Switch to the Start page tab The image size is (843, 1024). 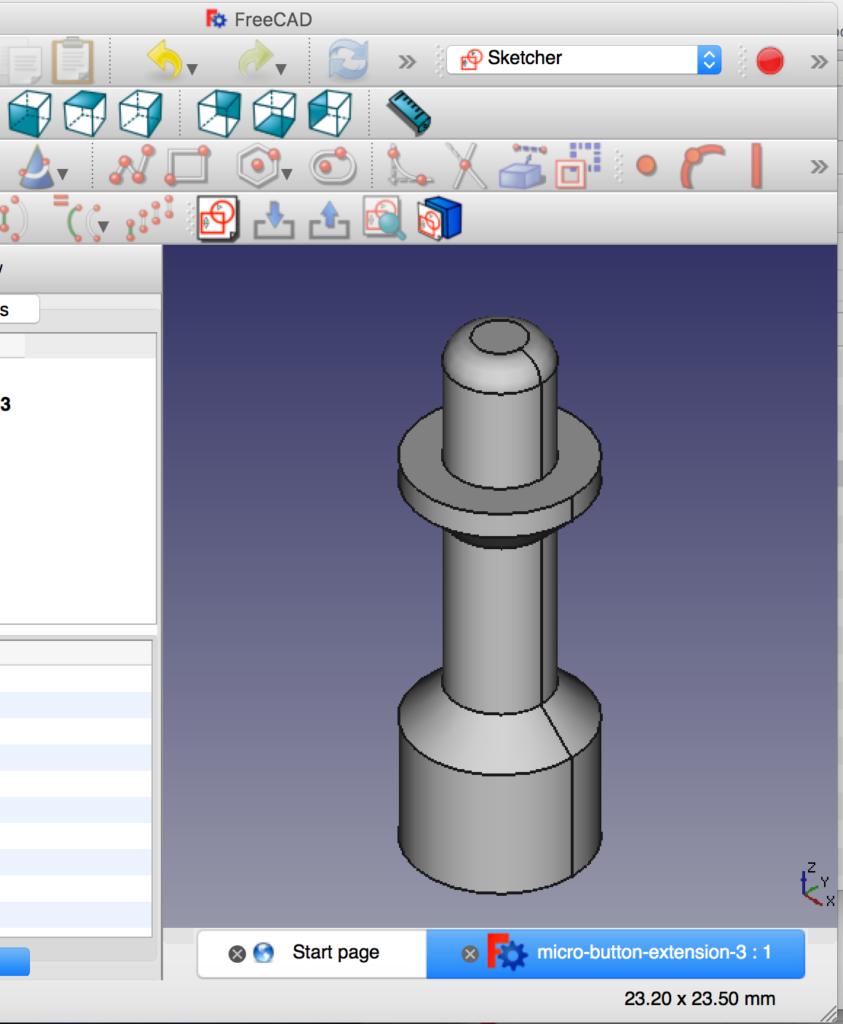point(335,953)
